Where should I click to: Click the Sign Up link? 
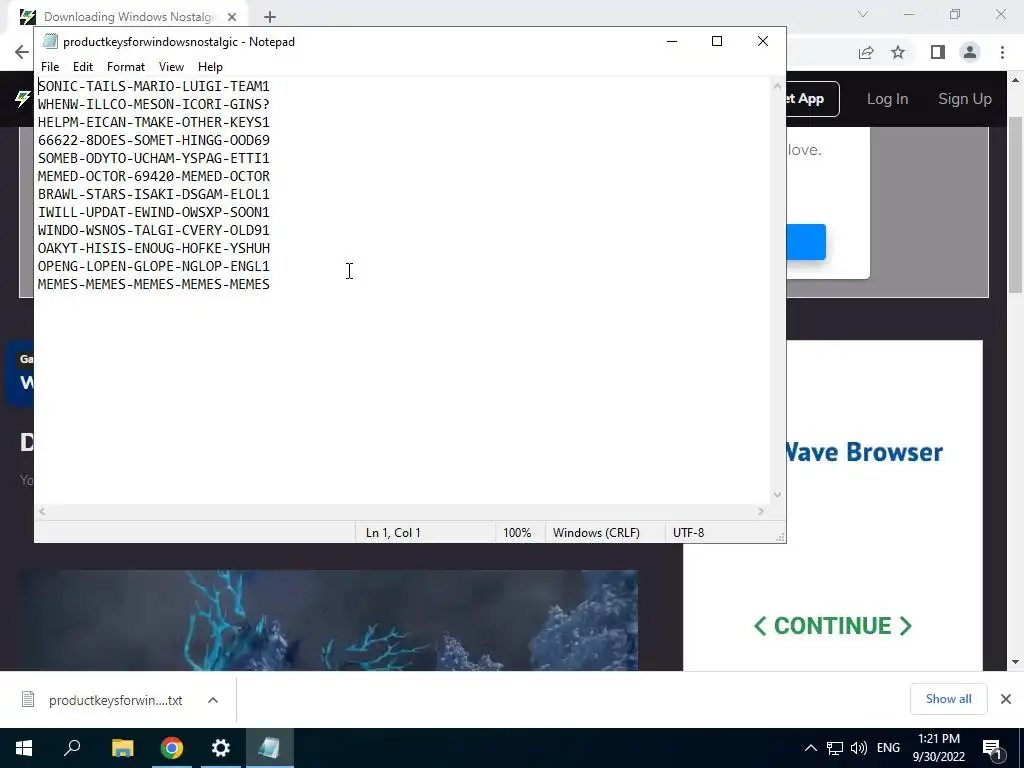(x=965, y=99)
